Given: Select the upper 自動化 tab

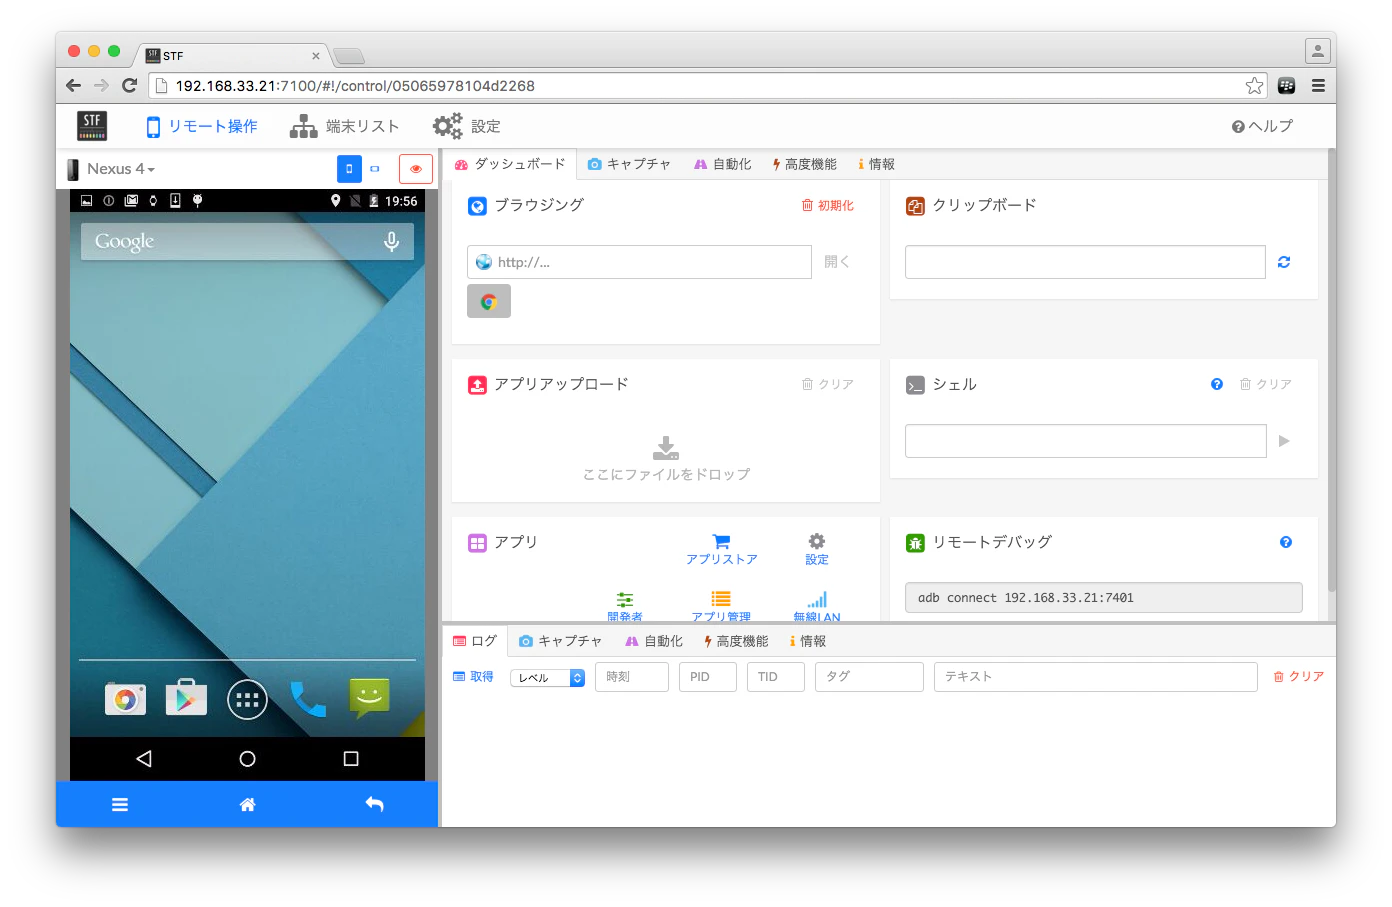Looking at the screenshot, I should coord(723,164).
